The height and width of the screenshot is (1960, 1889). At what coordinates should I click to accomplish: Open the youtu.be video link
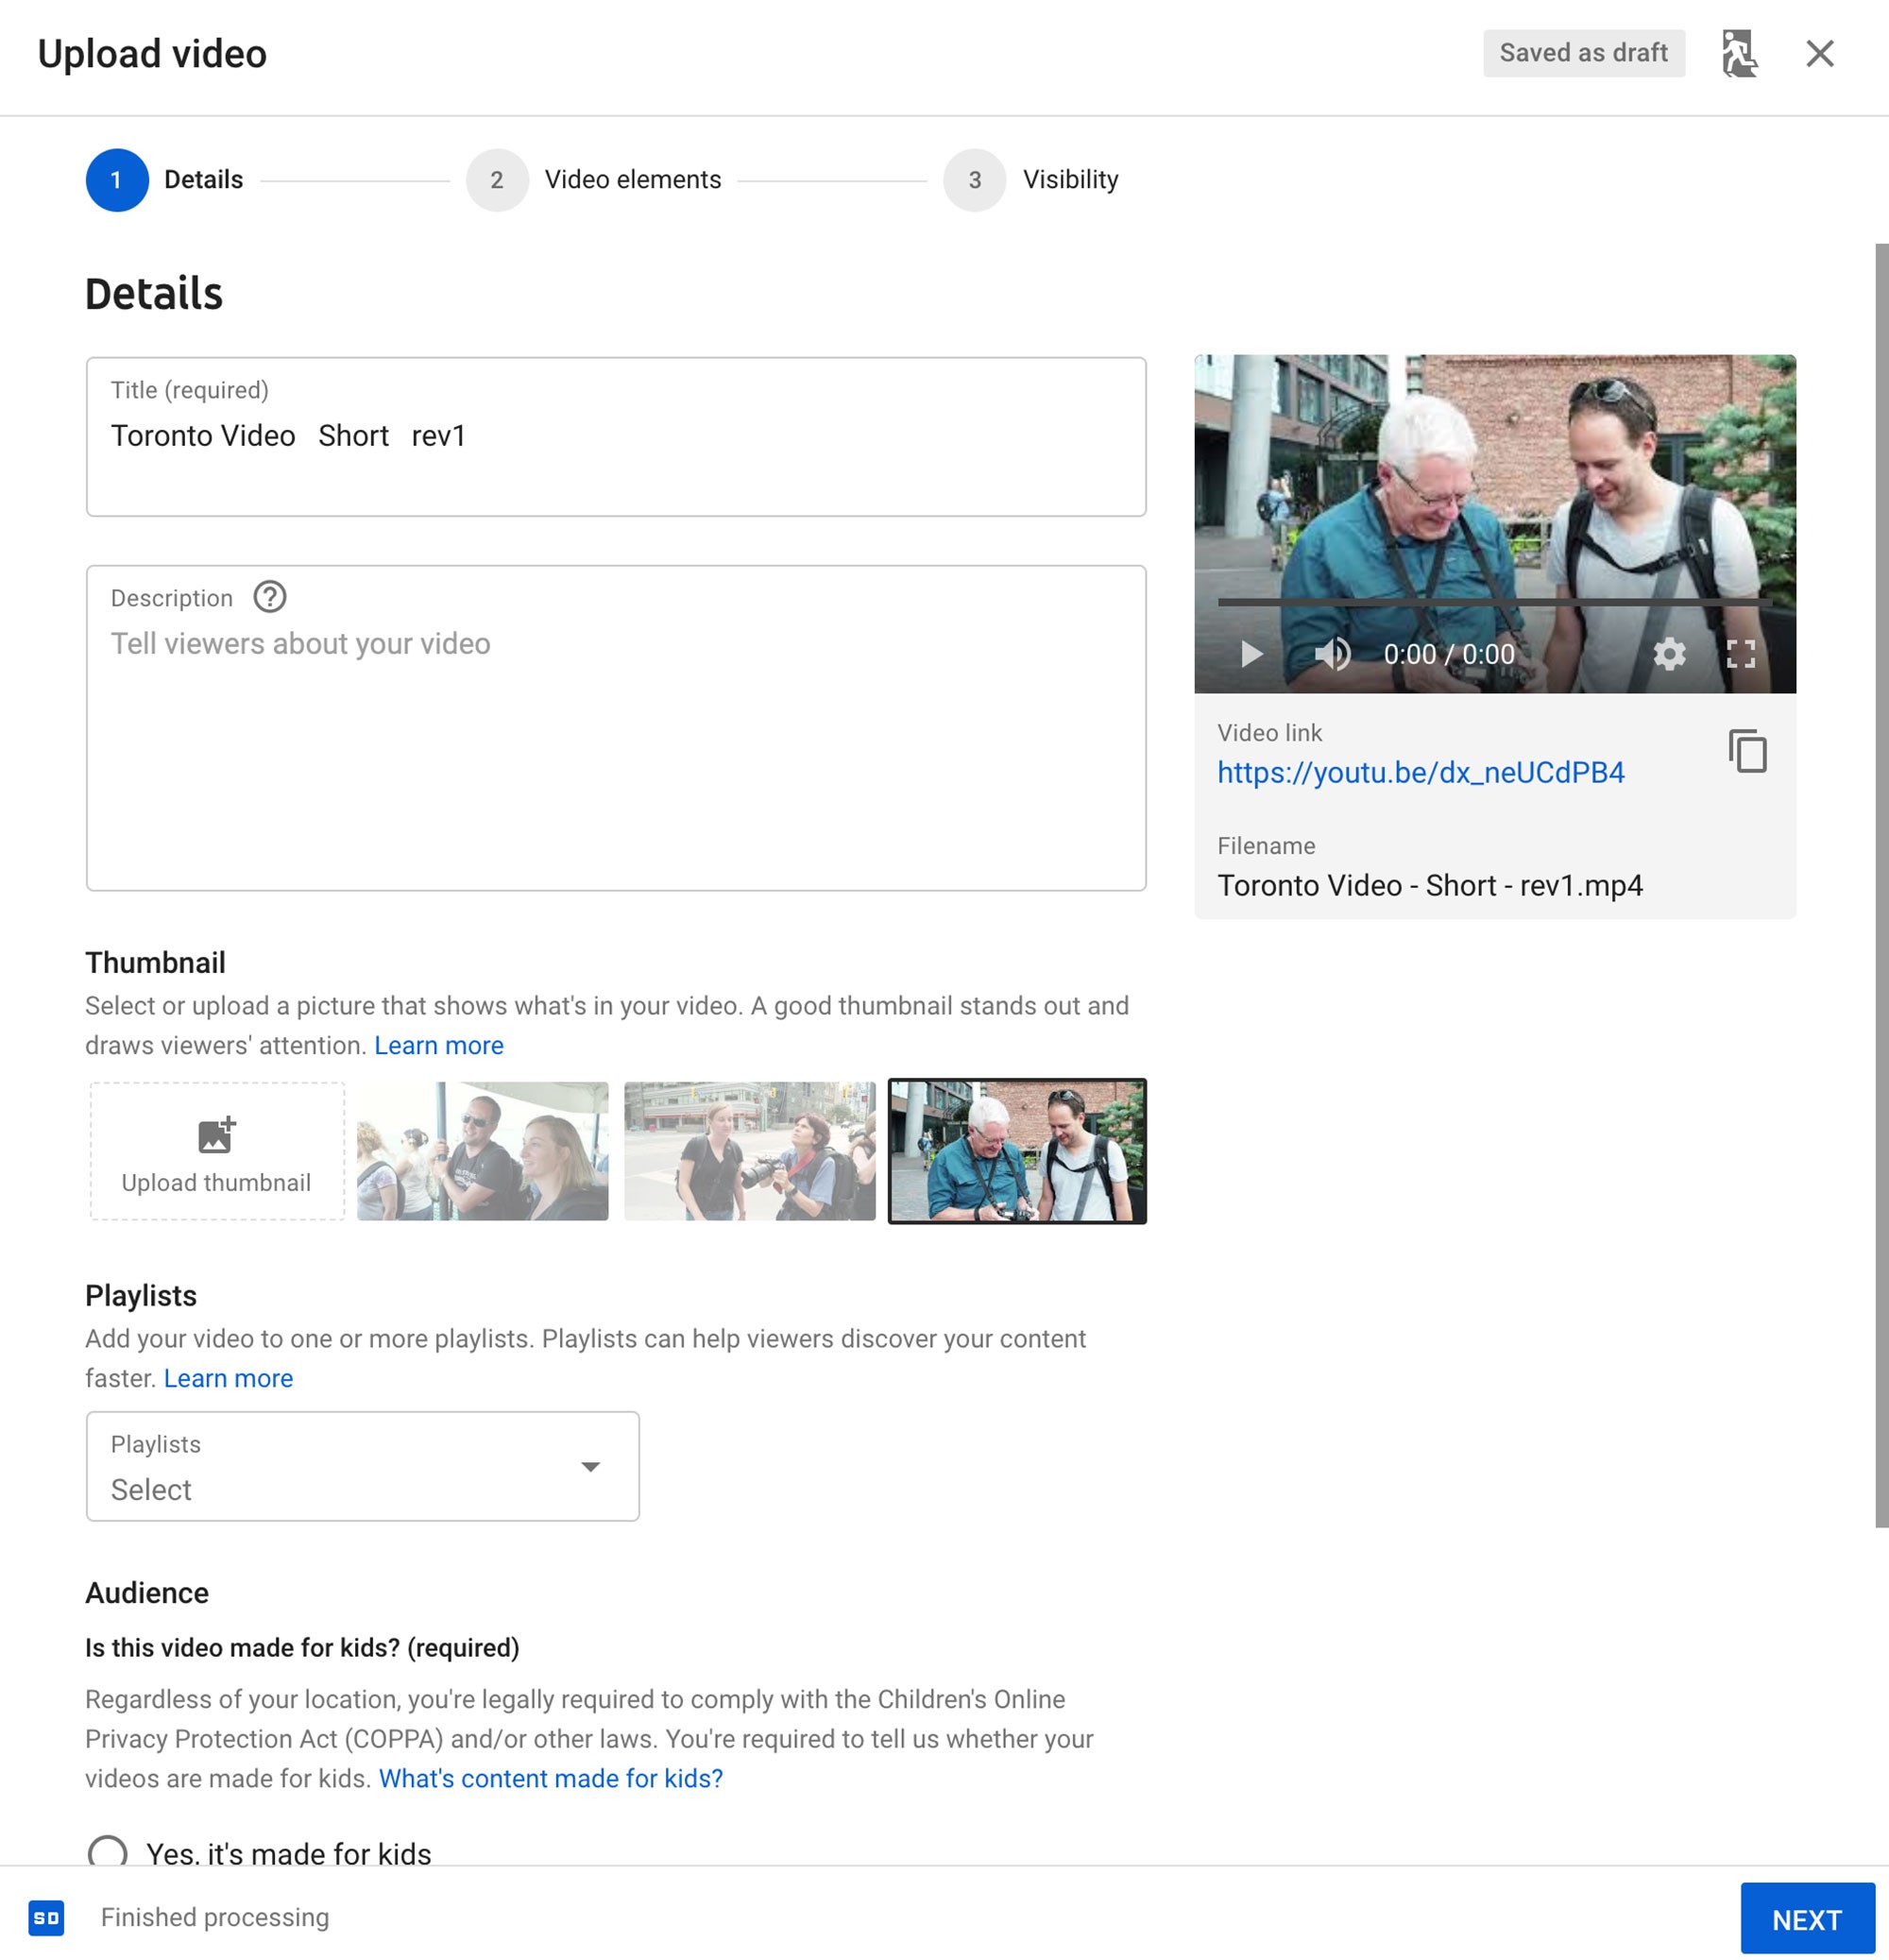pyautogui.click(x=1420, y=772)
